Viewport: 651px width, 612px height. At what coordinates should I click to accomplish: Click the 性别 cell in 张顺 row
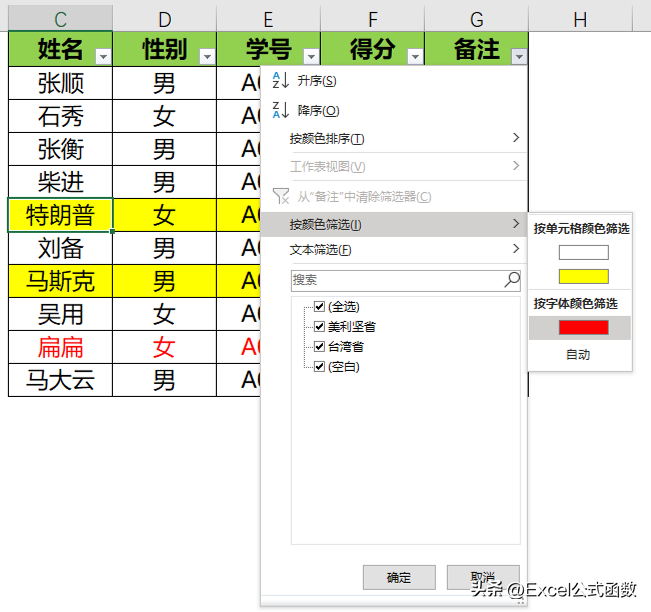[164, 83]
